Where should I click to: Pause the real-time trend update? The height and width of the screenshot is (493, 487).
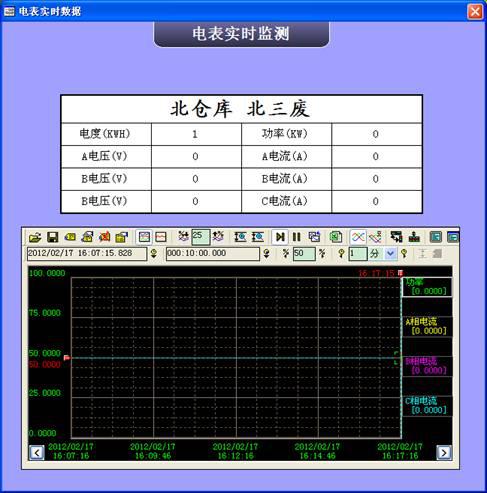pos(296,237)
